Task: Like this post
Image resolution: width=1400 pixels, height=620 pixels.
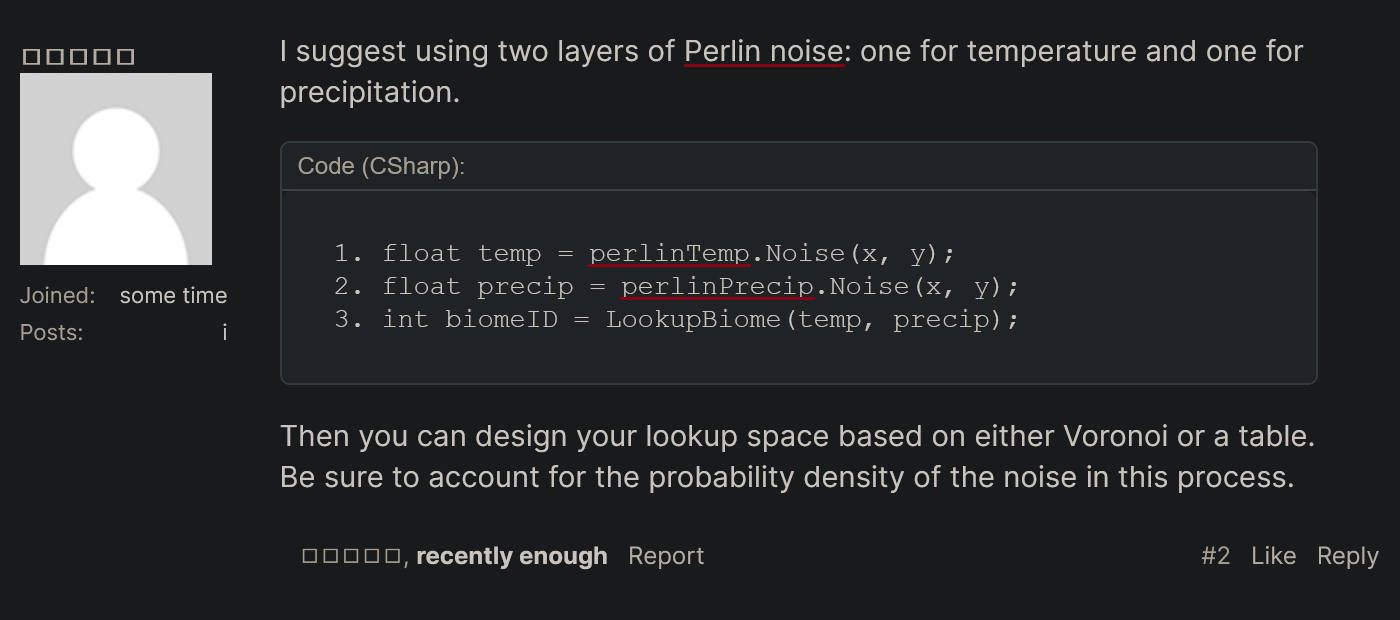Action: pyautogui.click(x=1273, y=556)
